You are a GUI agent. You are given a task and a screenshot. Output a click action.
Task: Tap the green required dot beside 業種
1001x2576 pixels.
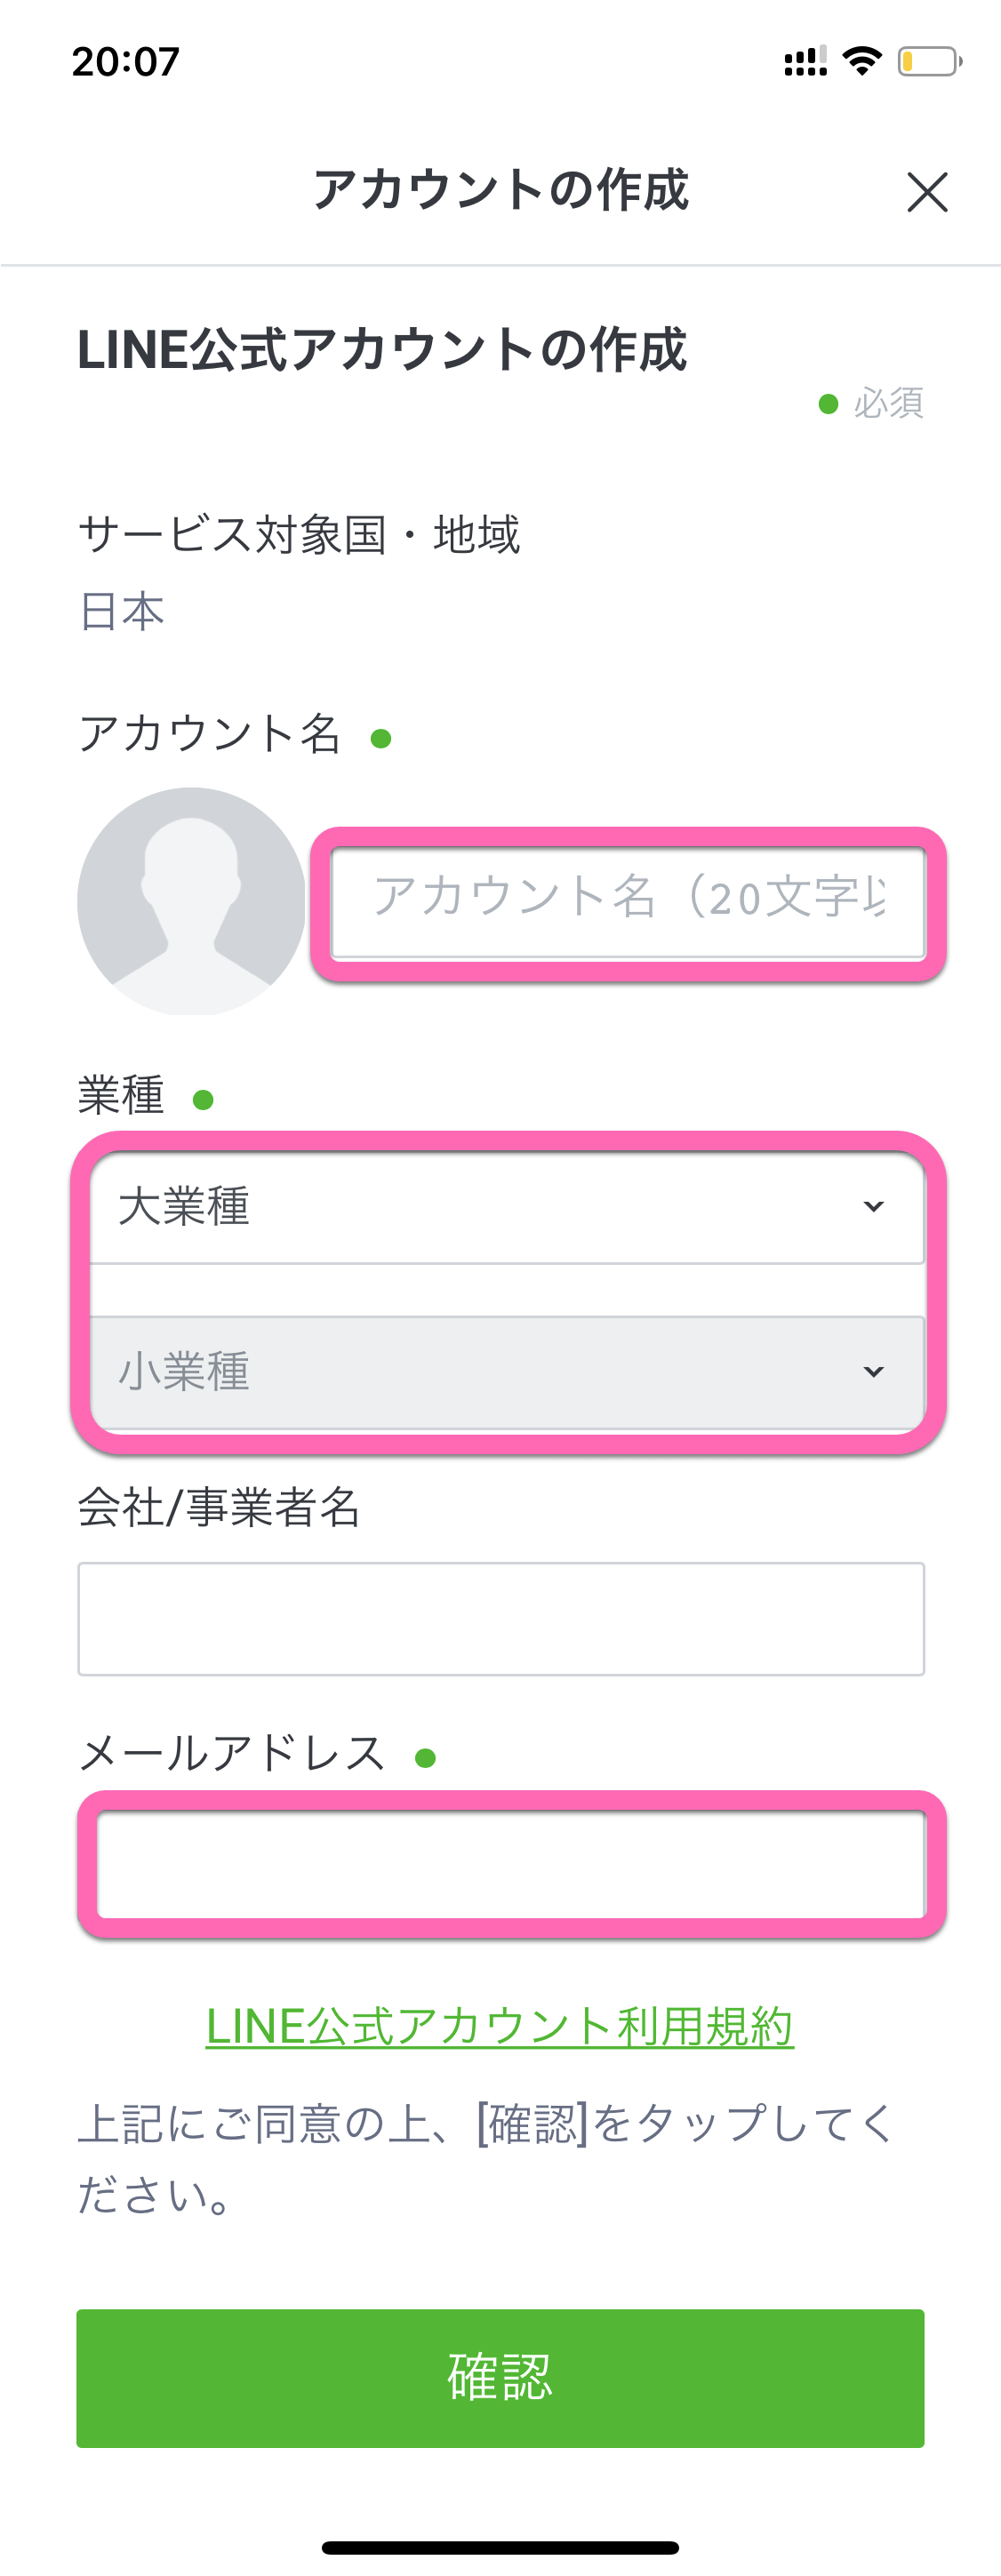(x=203, y=1100)
